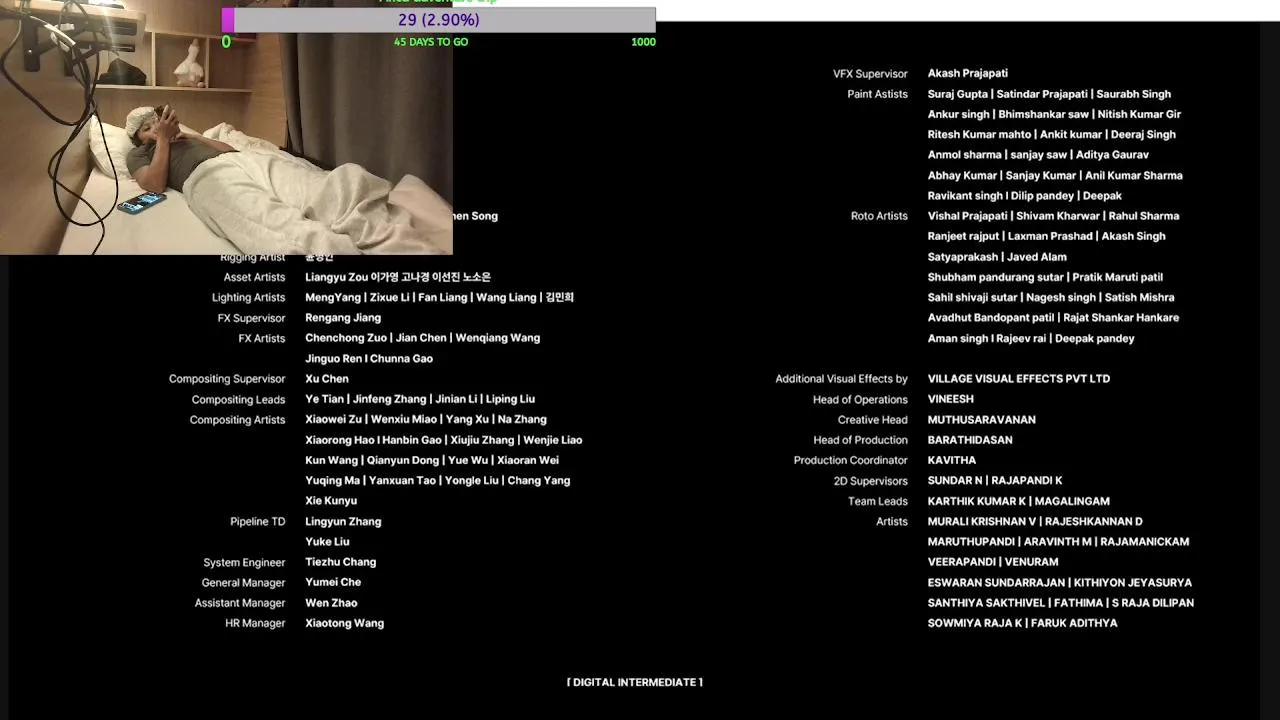Click the '[ DIGITAL INTERMEDIATE ]' heading
Viewport: 1280px width, 720px height.
pos(635,682)
